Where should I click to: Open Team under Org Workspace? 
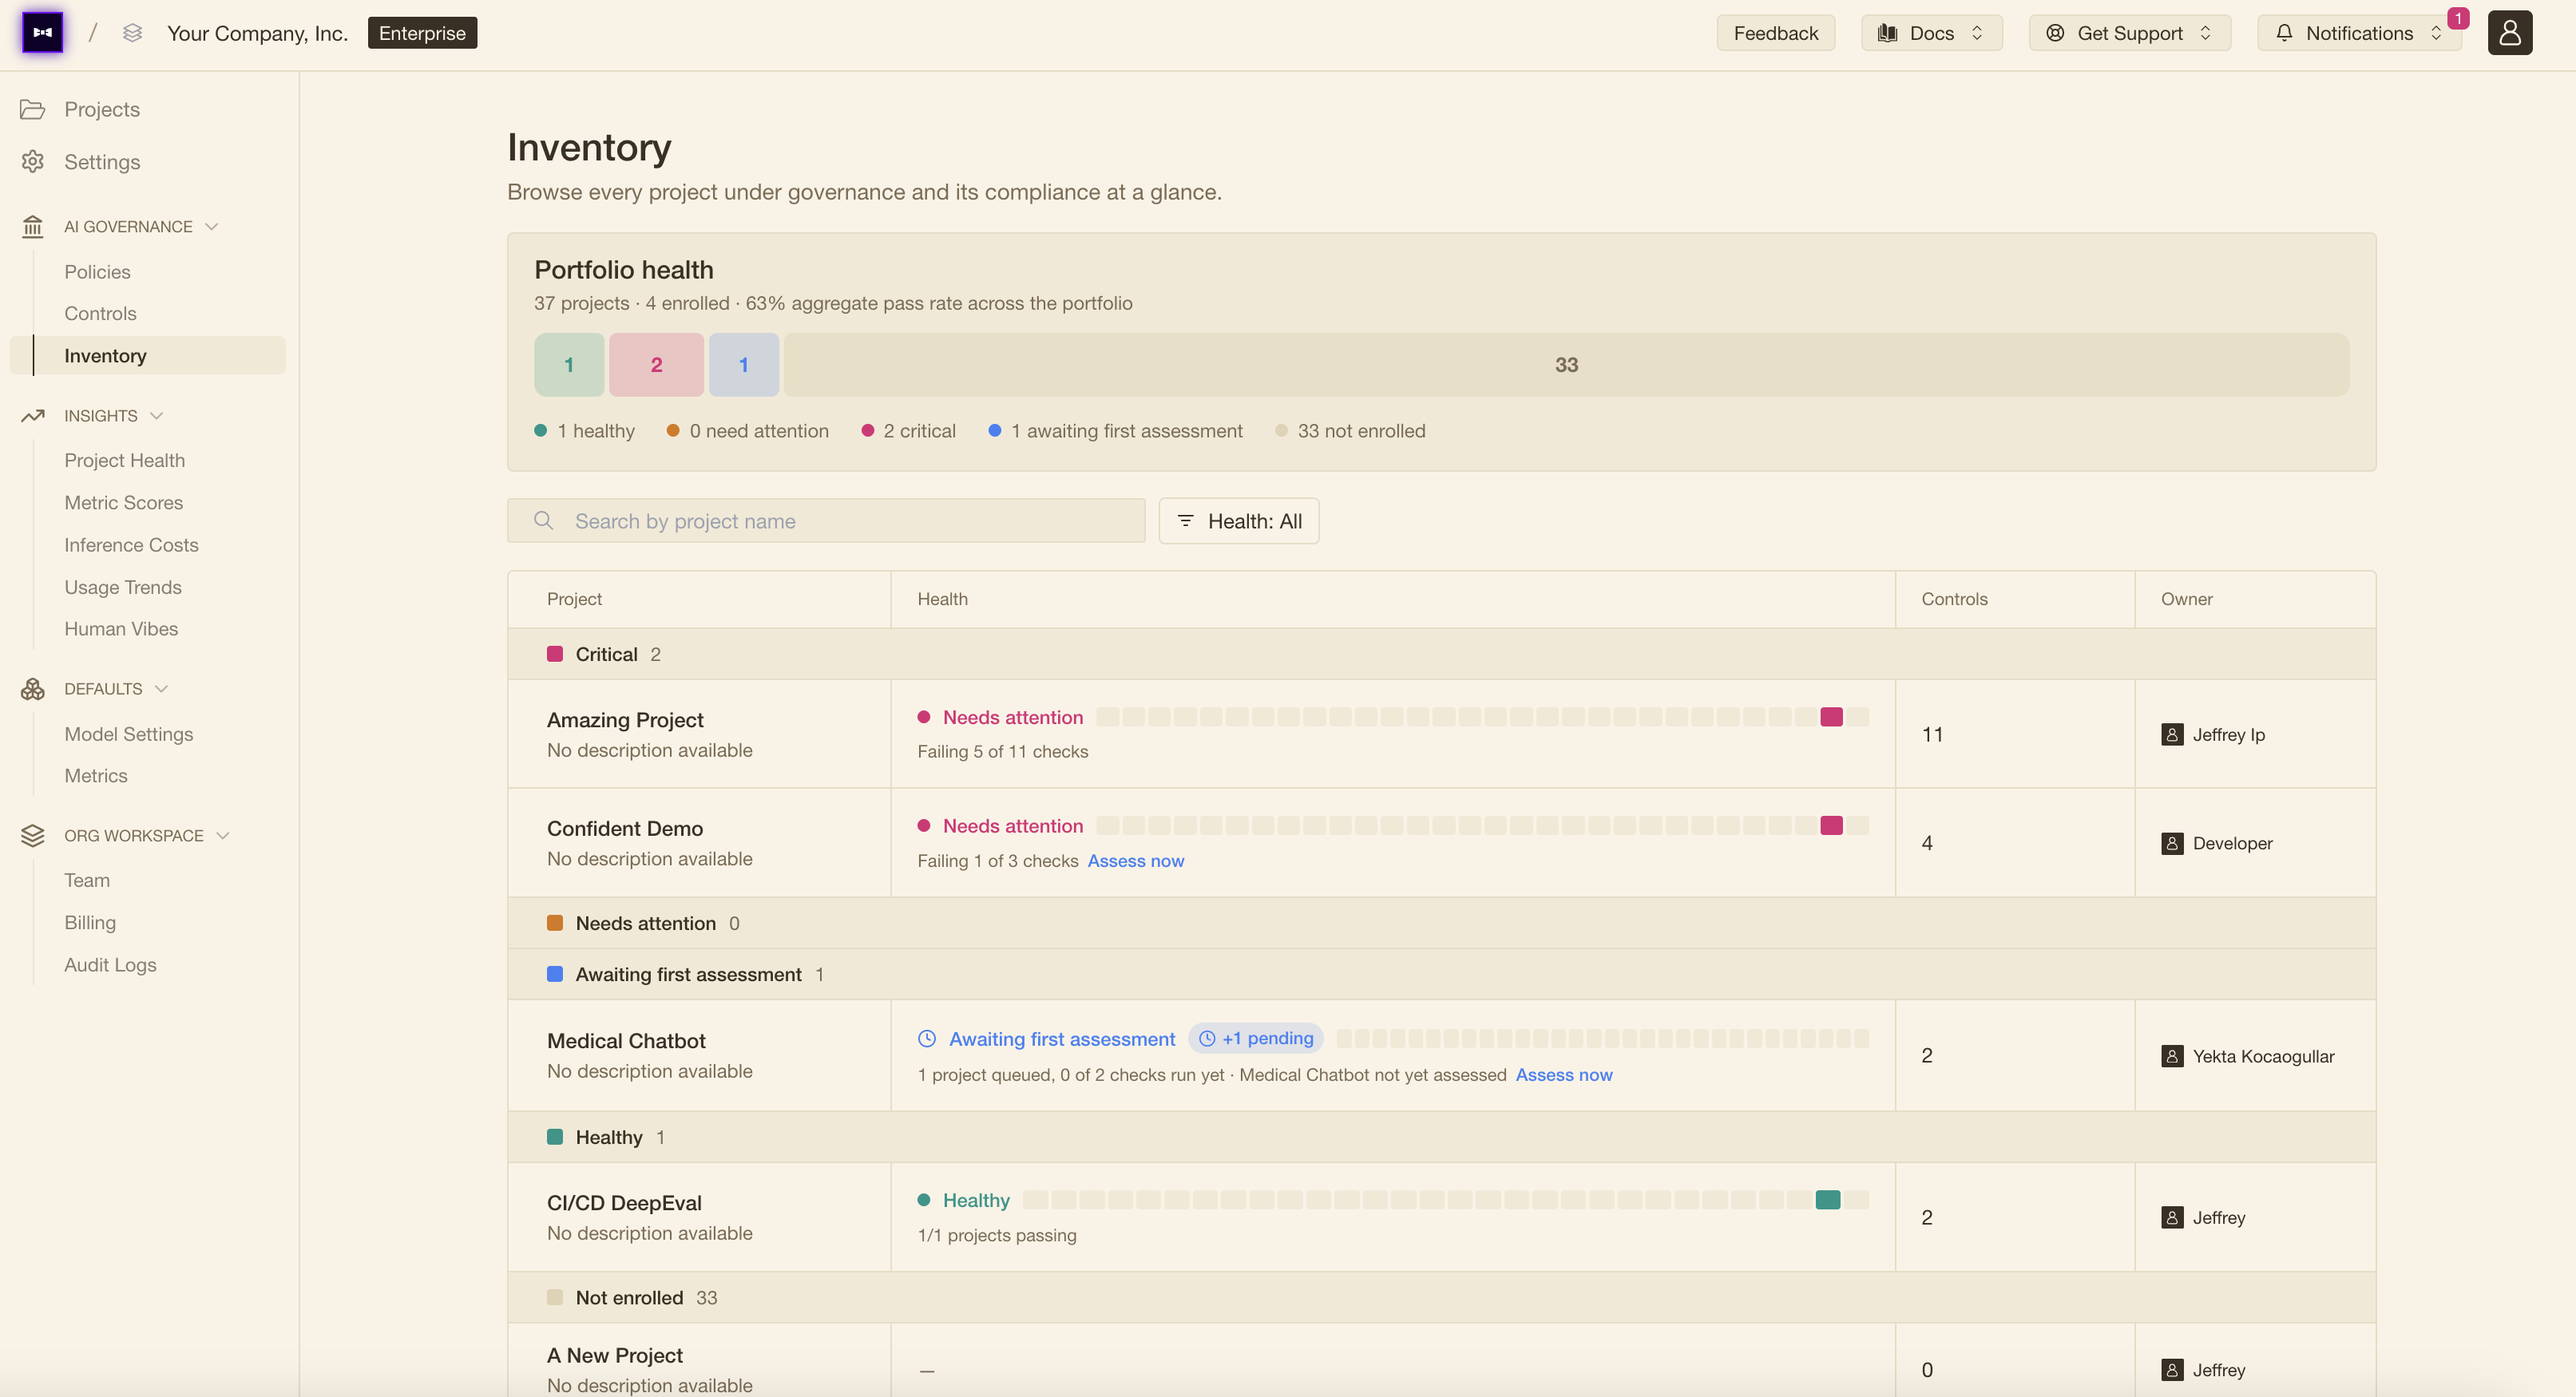pyautogui.click(x=87, y=880)
